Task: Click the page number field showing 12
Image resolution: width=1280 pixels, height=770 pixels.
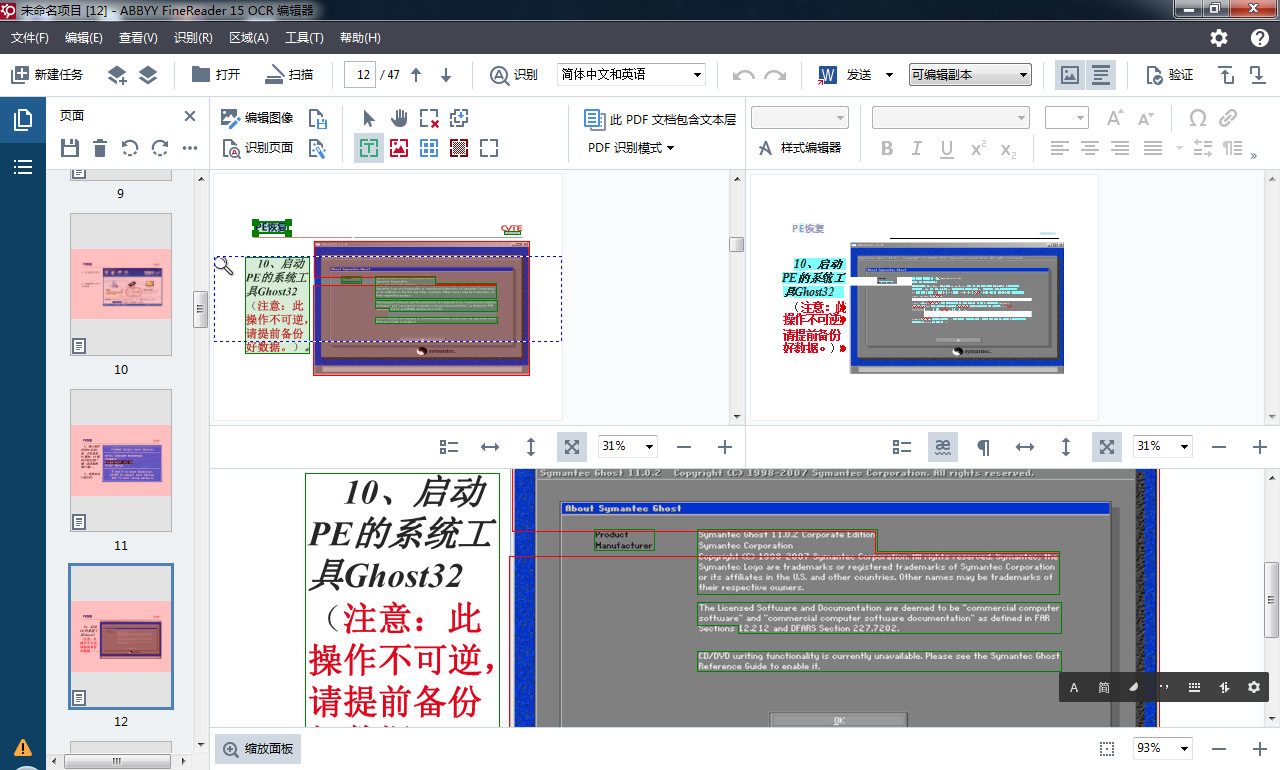Action: point(360,75)
